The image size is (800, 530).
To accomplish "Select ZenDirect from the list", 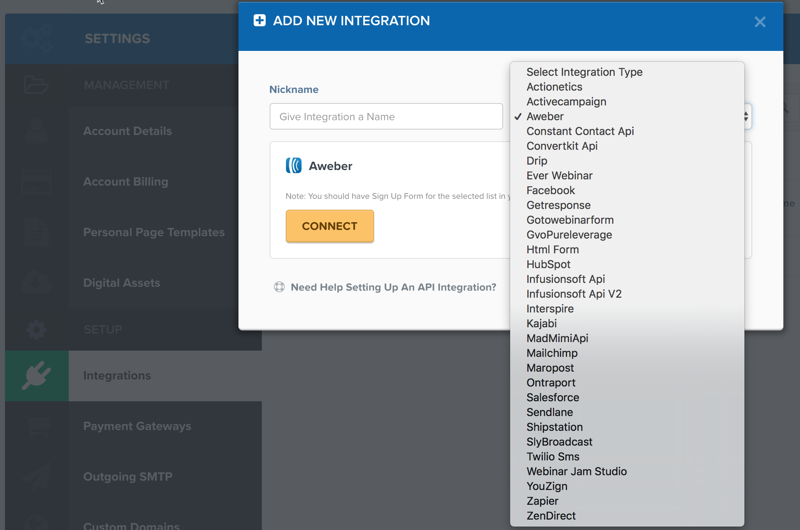I will click(x=627, y=516).
